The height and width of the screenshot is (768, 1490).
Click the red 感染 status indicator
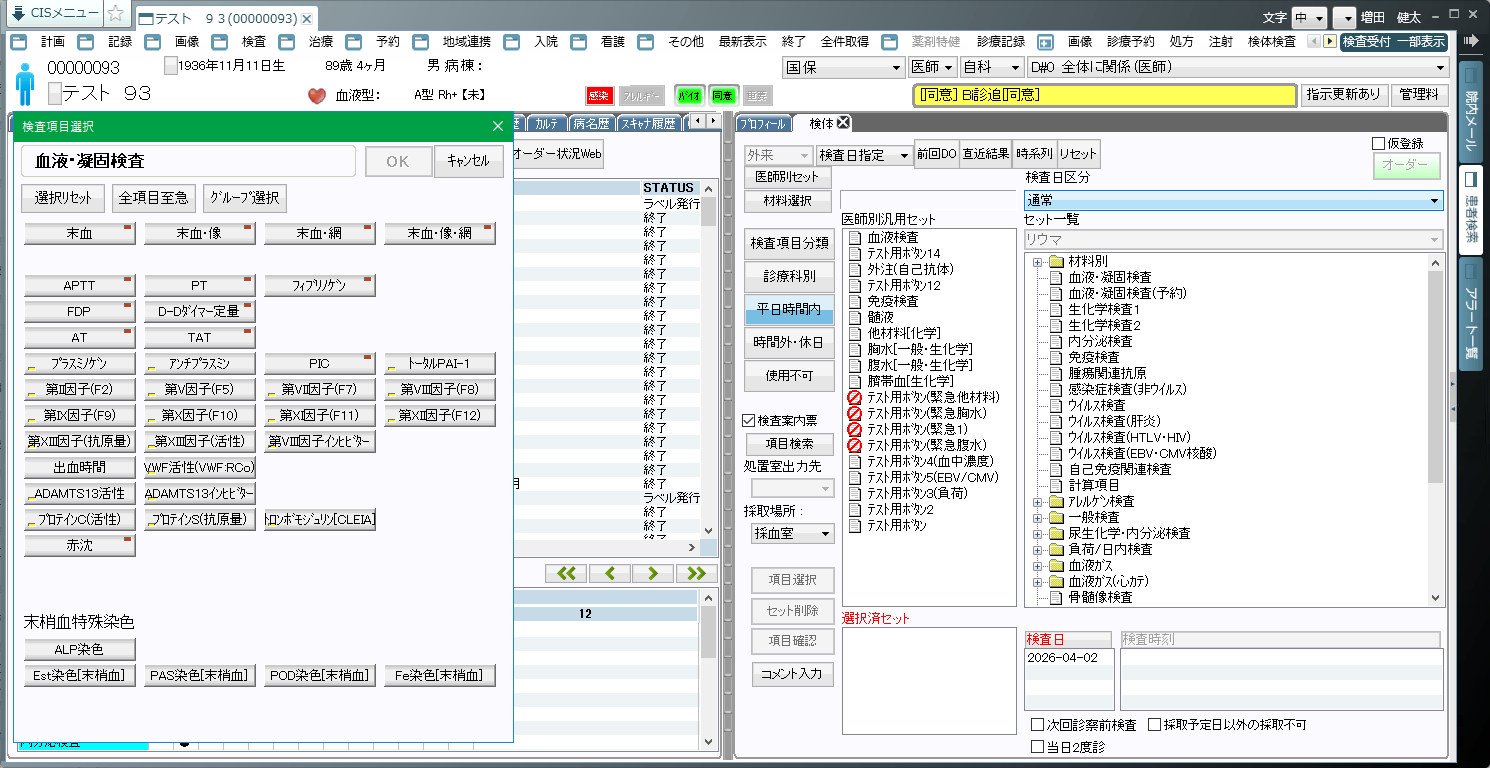(x=598, y=96)
